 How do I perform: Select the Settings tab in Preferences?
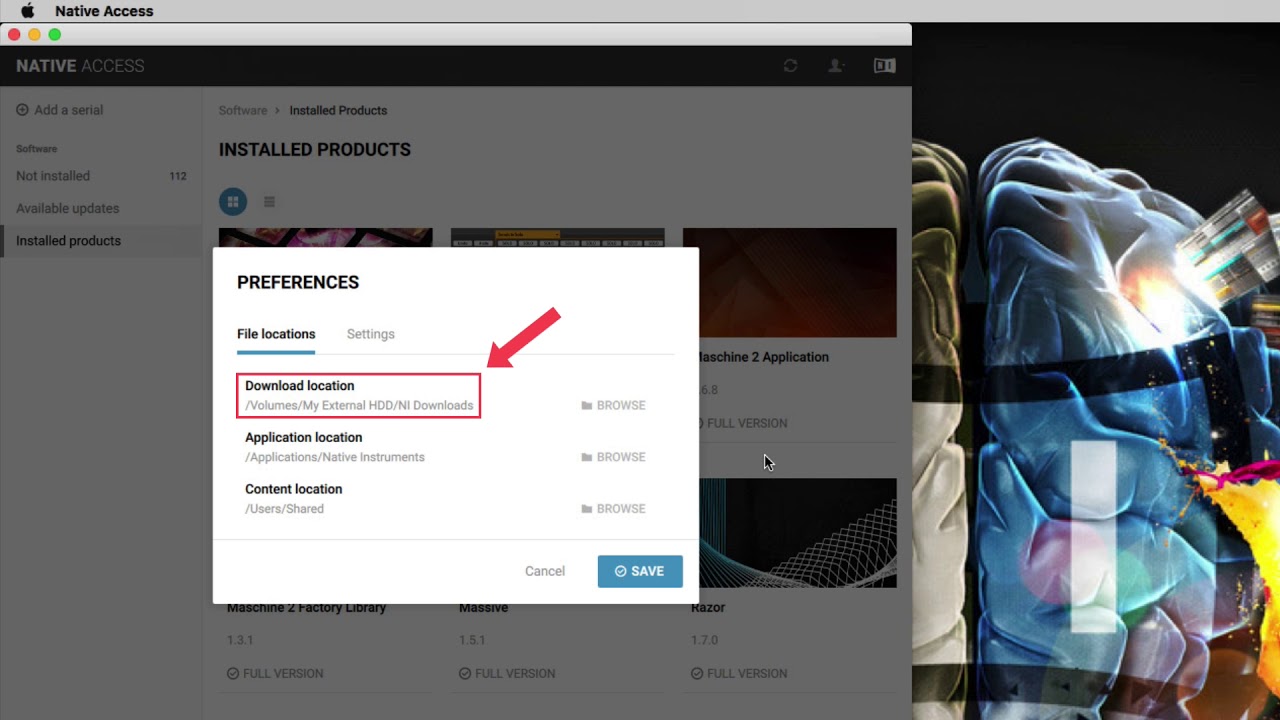pos(371,334)
